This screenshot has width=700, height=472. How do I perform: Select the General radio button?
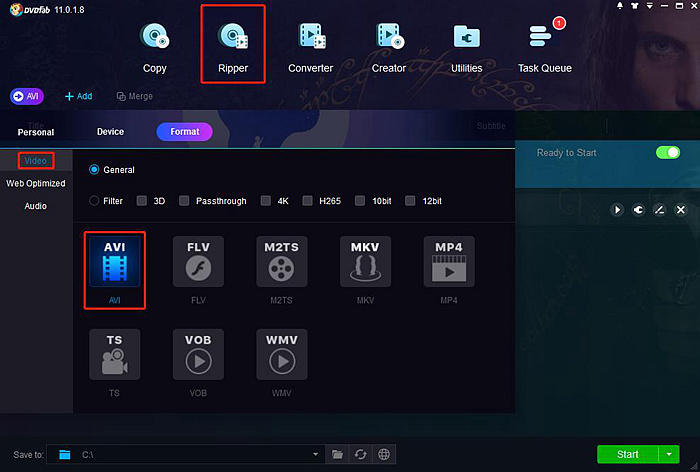pyautogui.click(x=94, y=170)
